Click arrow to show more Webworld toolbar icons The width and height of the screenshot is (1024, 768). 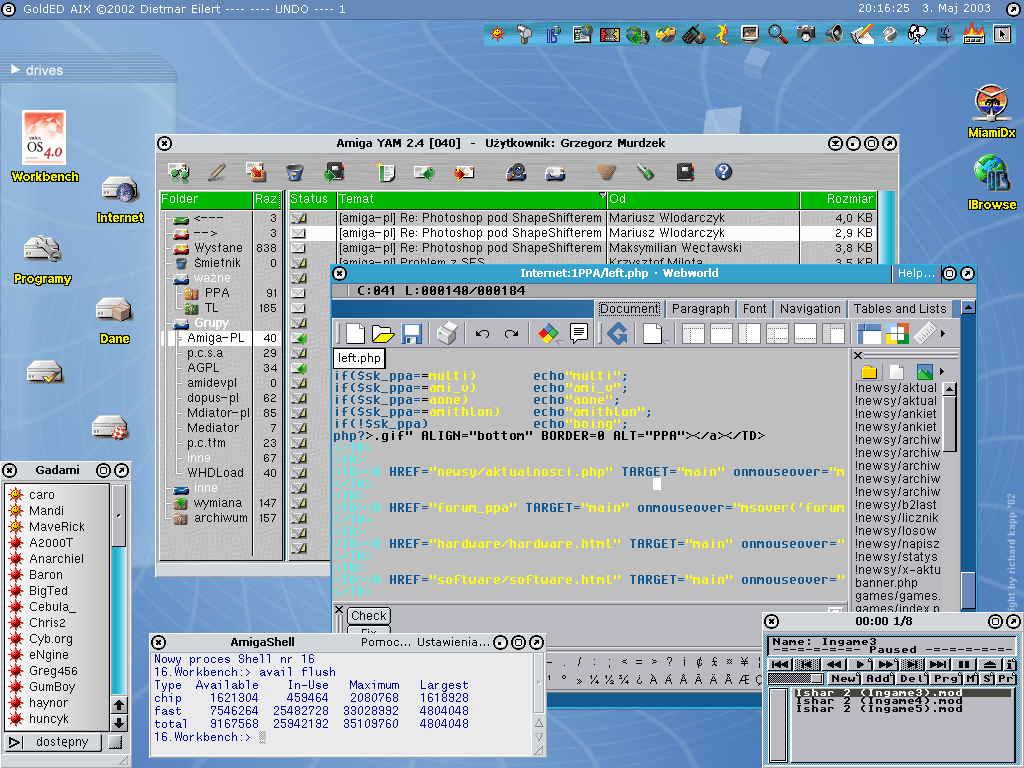[x=943, y=334]
